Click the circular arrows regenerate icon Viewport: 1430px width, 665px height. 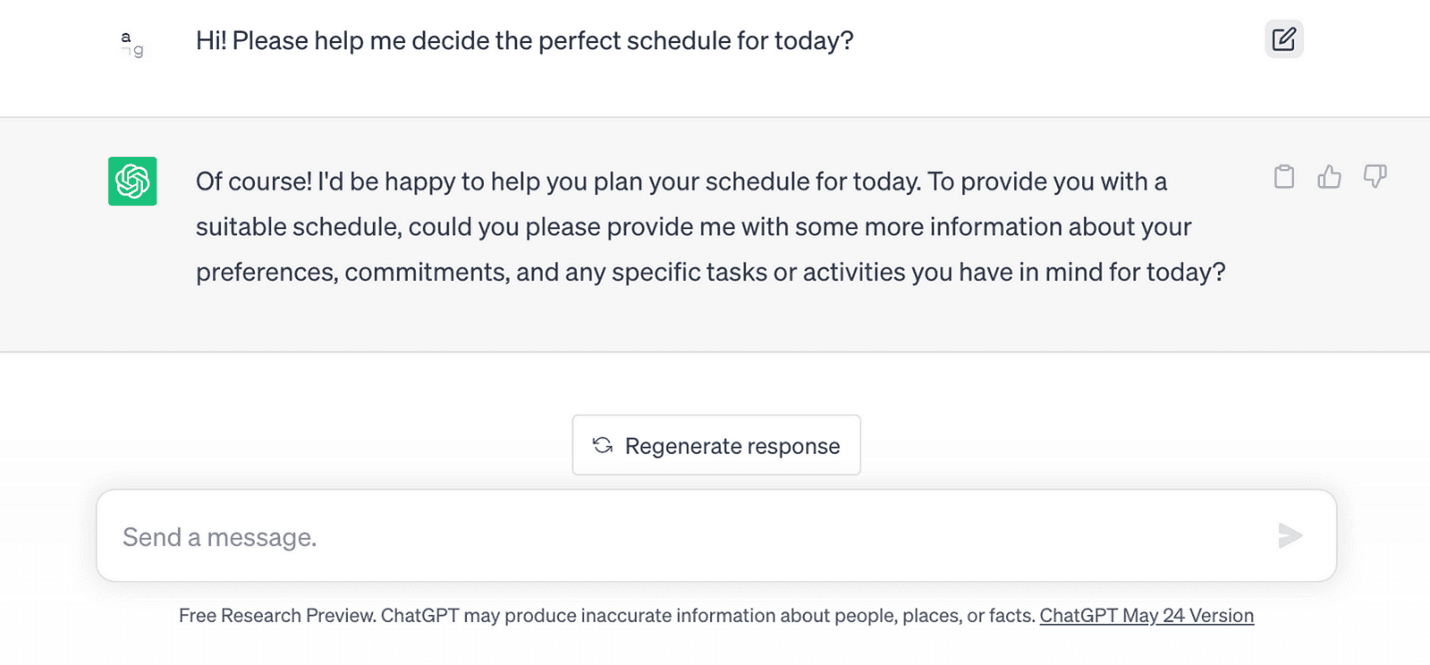(602, 446)
